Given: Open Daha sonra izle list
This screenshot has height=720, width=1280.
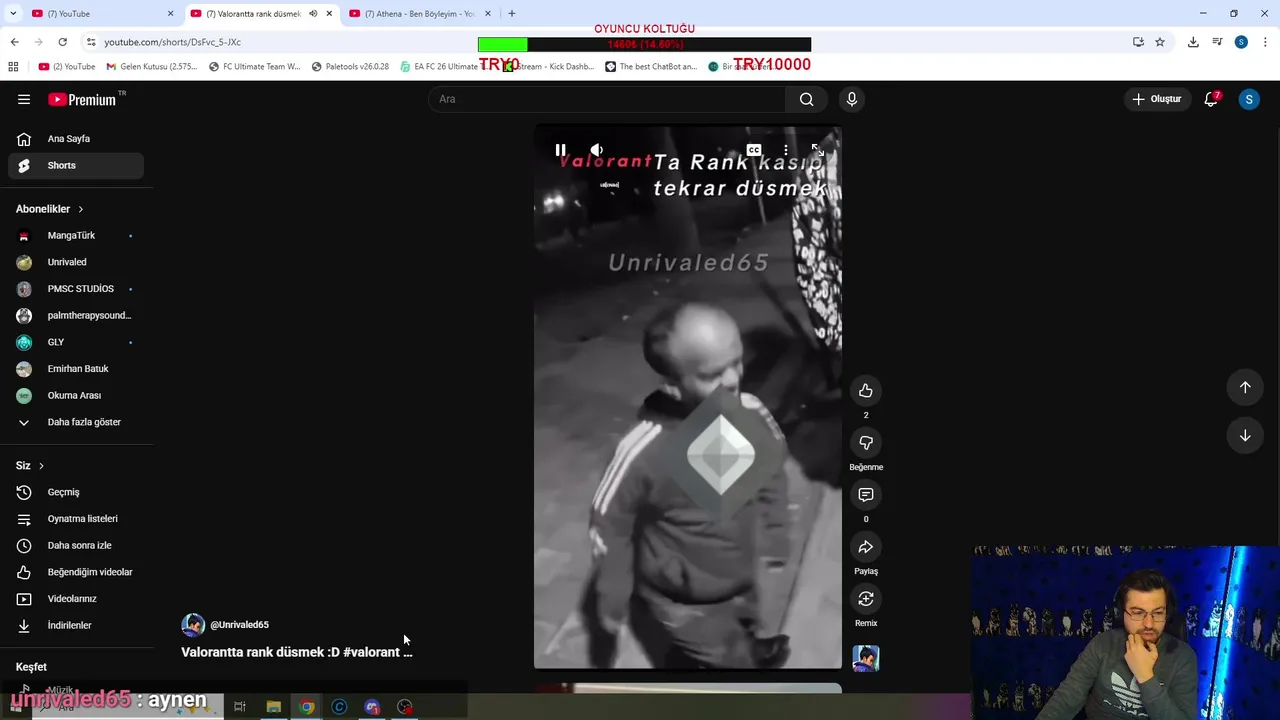Looking at the screenshot, I should (x=76, y=545).
